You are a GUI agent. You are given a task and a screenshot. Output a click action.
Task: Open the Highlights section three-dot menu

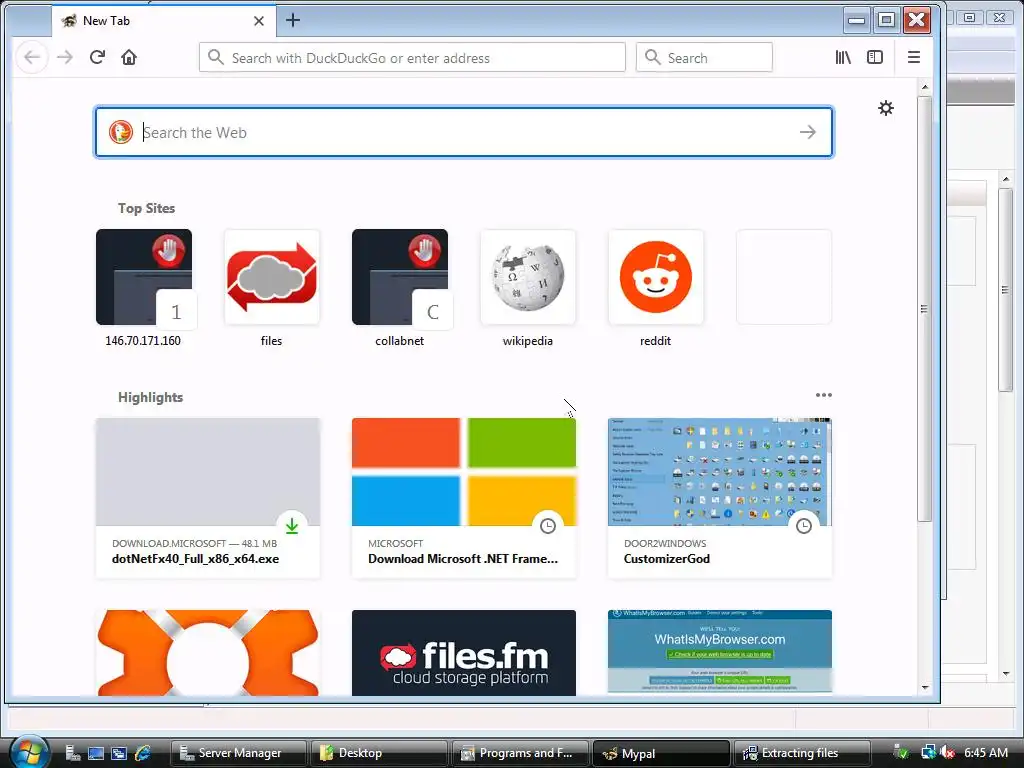click(x=824, y=395)
